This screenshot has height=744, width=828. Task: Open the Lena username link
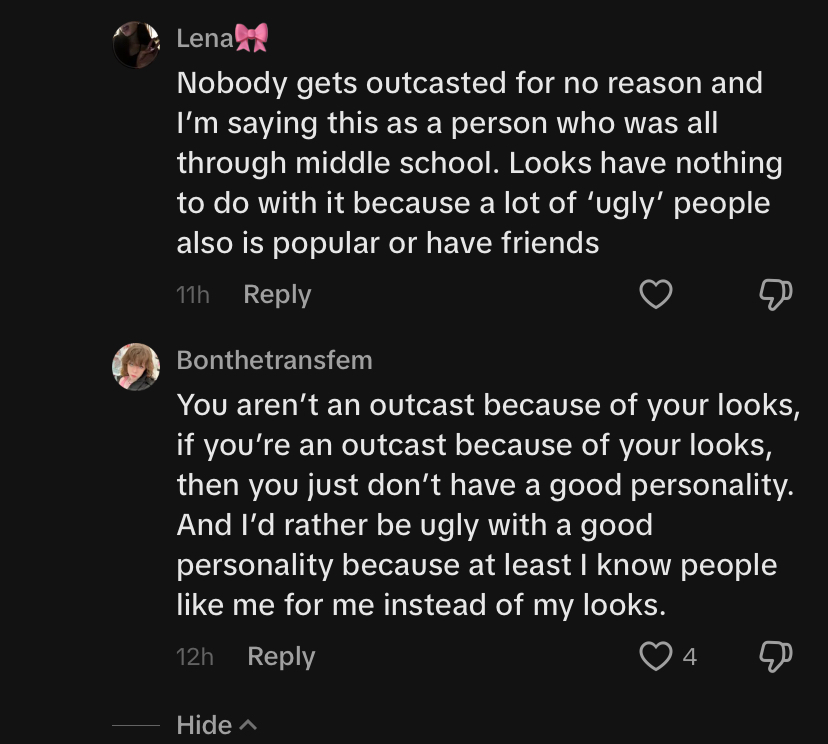coord(204,38)
